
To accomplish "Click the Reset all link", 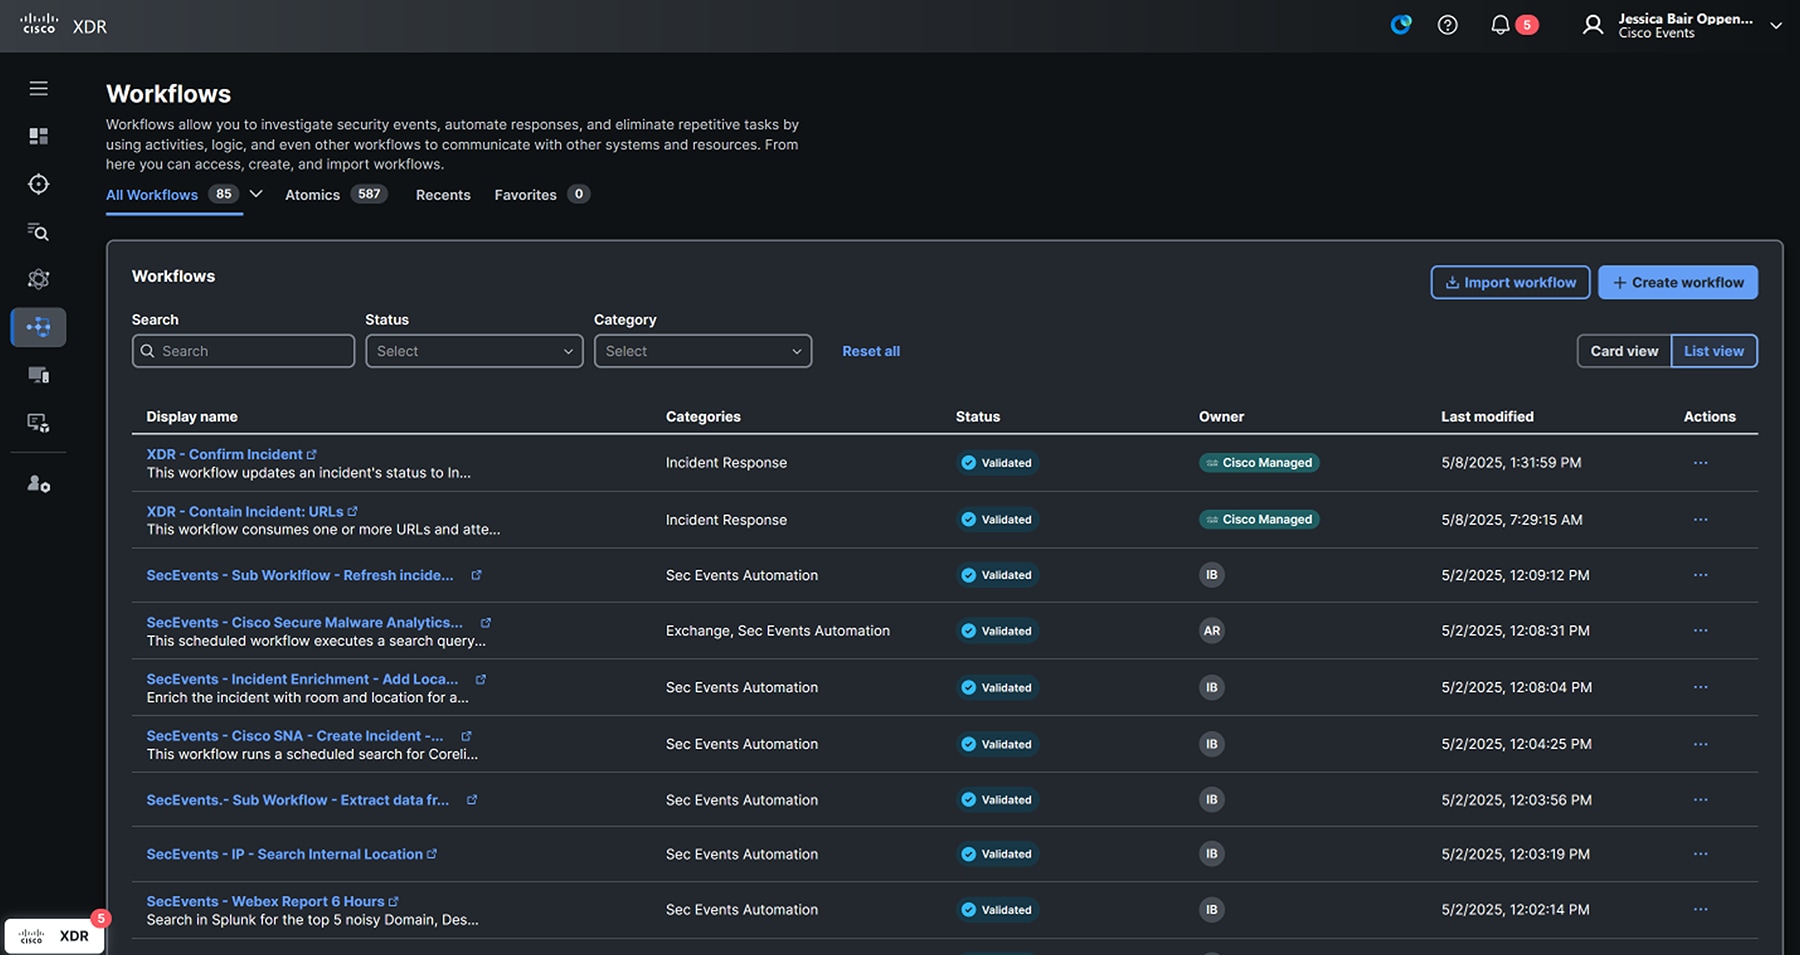I will coord(871,351).
